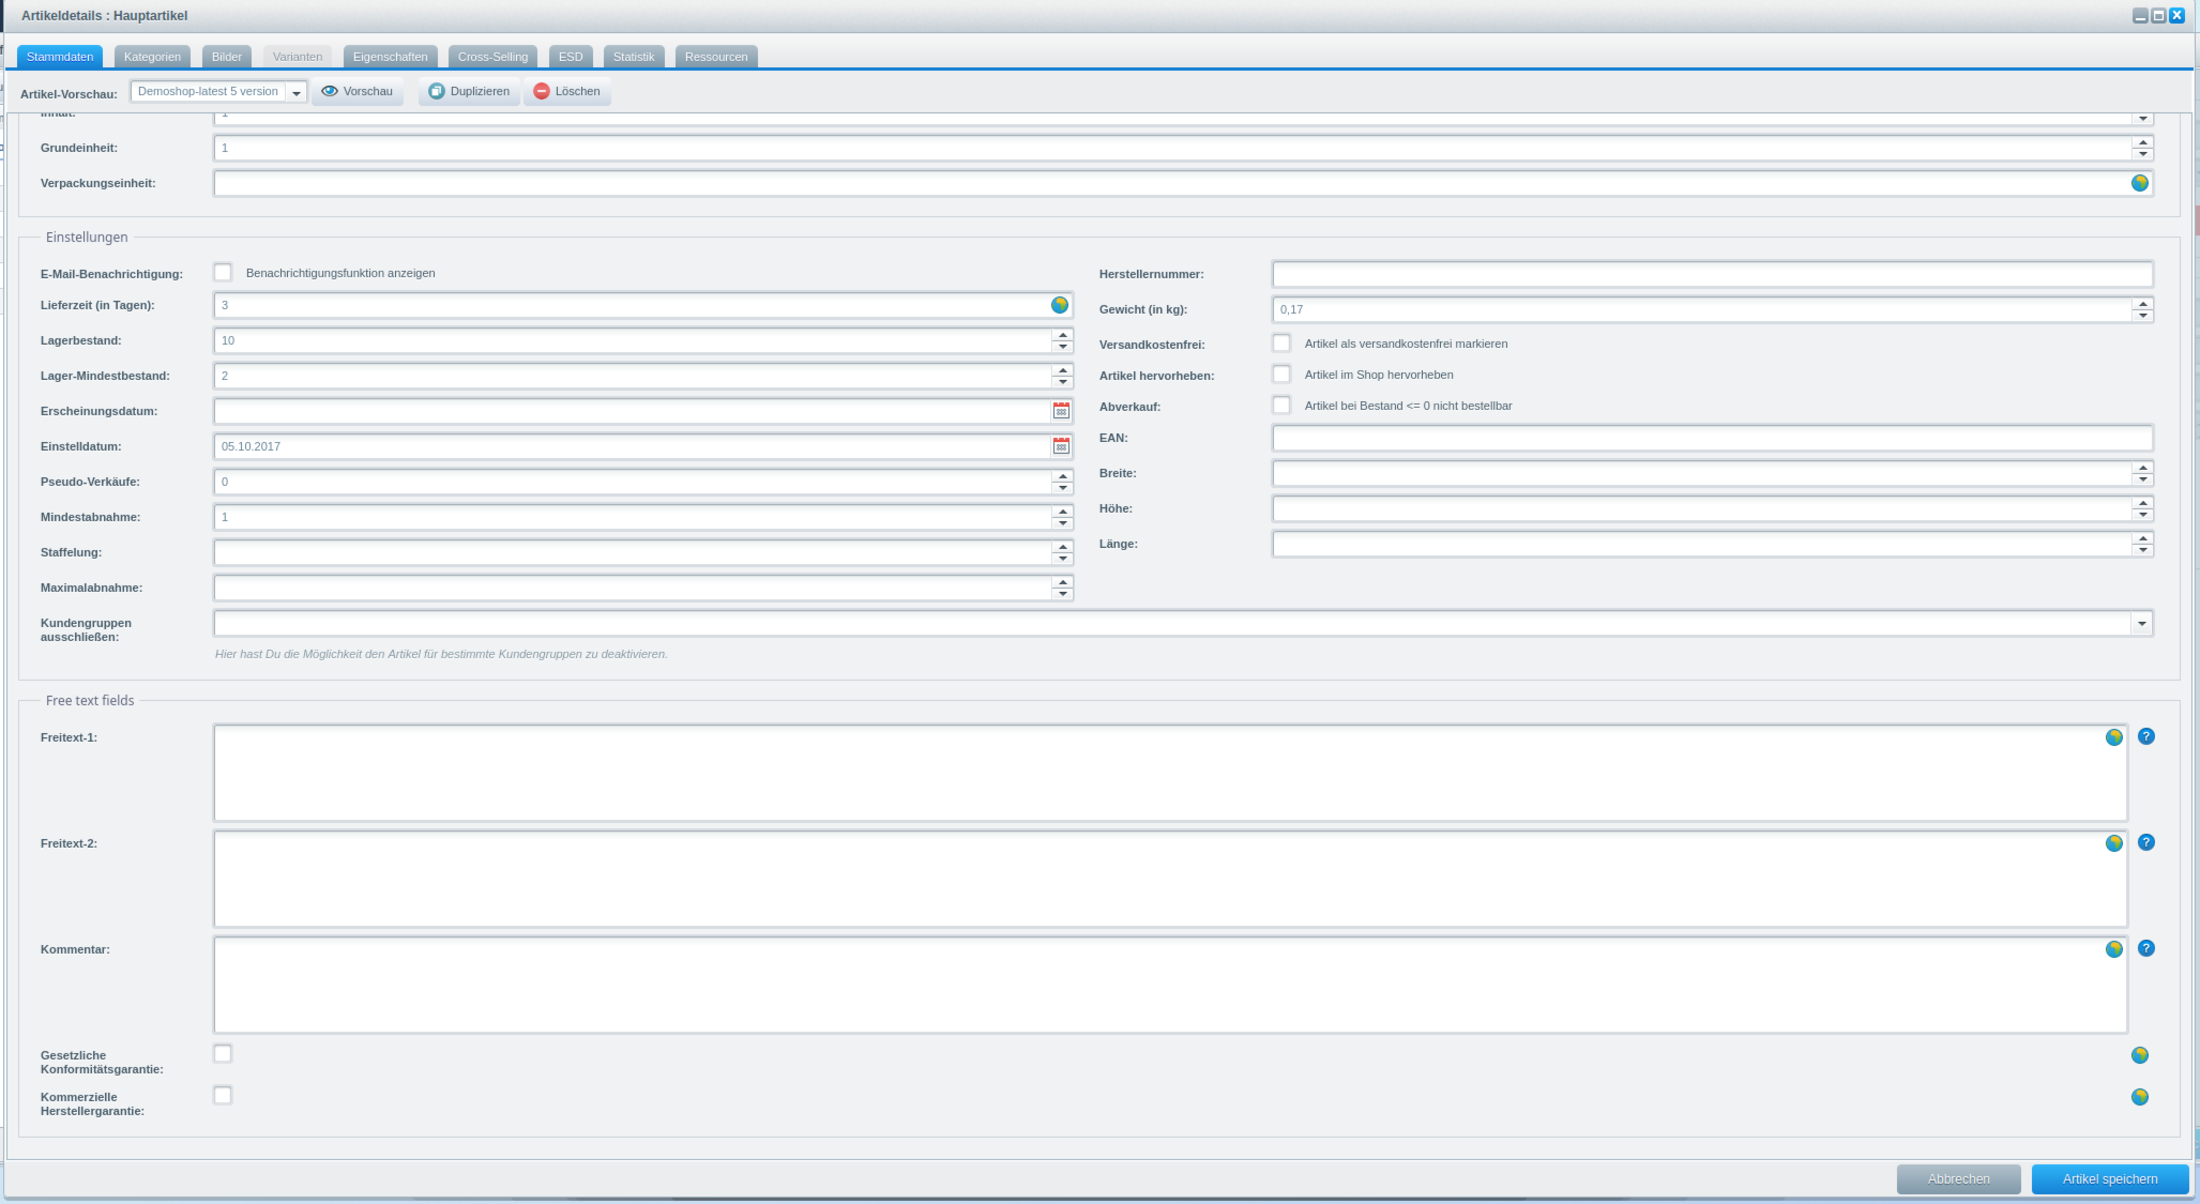Decrease Gewicht value with down spinner
Screen dimensions: 2200x1204
click(2142, 316)
